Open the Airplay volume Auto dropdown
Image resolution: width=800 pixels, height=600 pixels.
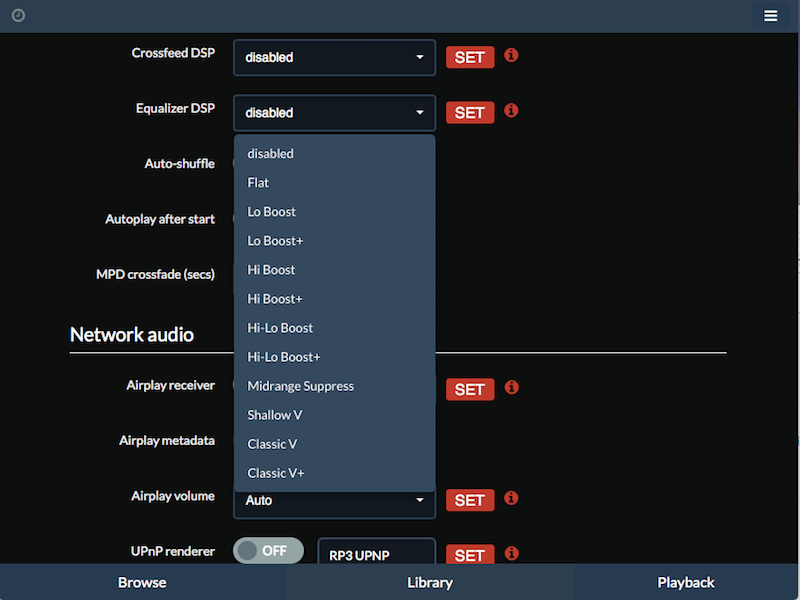pyautogui.click(x=335, y=501)
